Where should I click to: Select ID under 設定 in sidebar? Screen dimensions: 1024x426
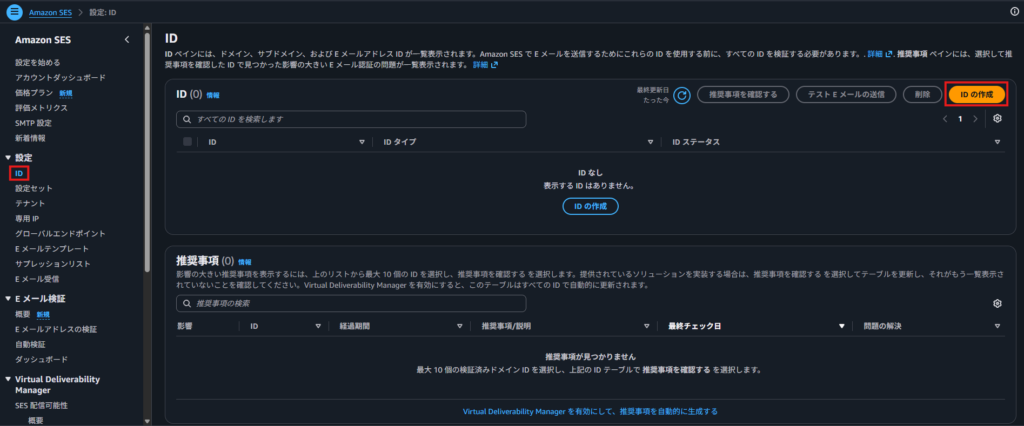coord(19,173)
